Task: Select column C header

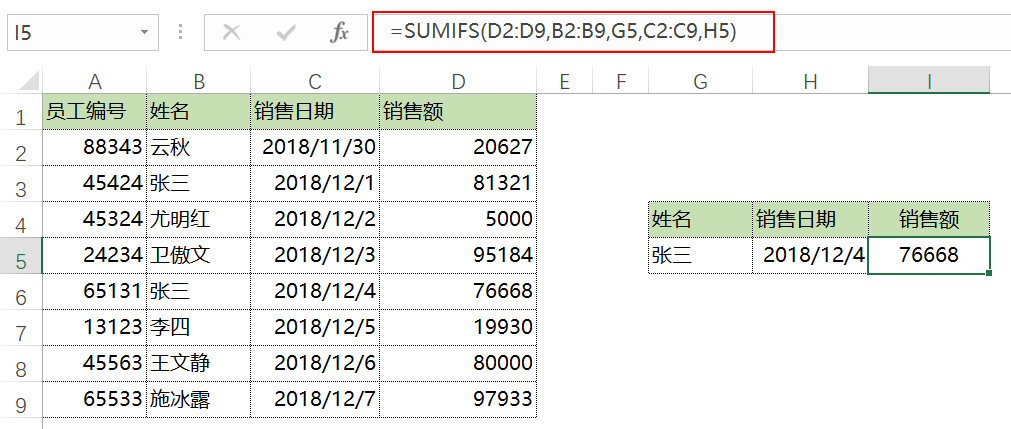Action: (315, 81)
